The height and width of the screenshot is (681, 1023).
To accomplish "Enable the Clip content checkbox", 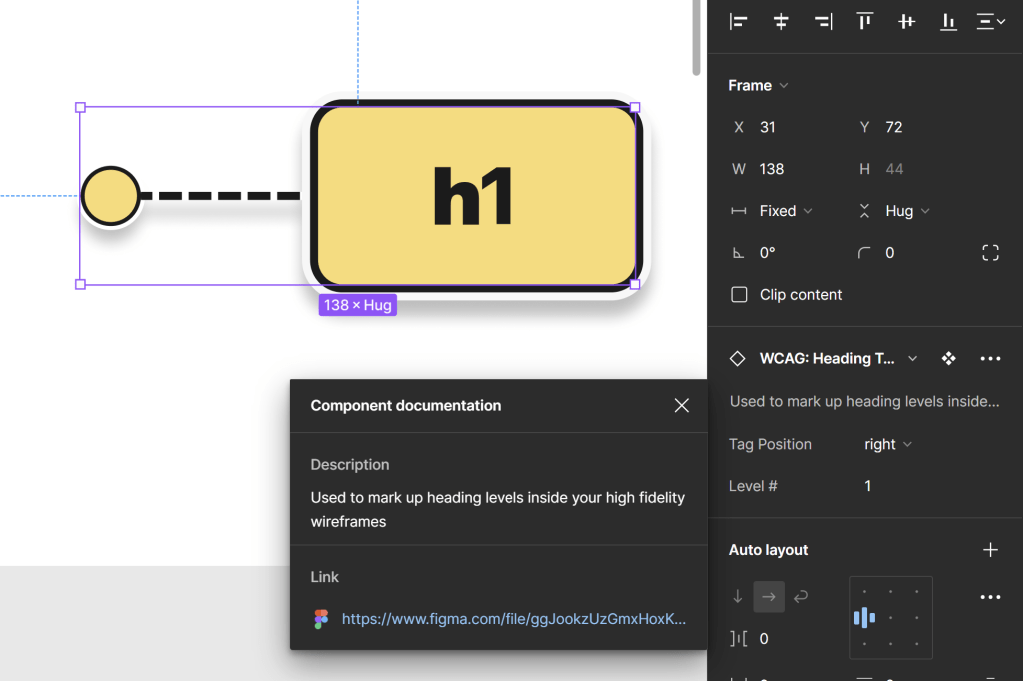I will (740, 295).
